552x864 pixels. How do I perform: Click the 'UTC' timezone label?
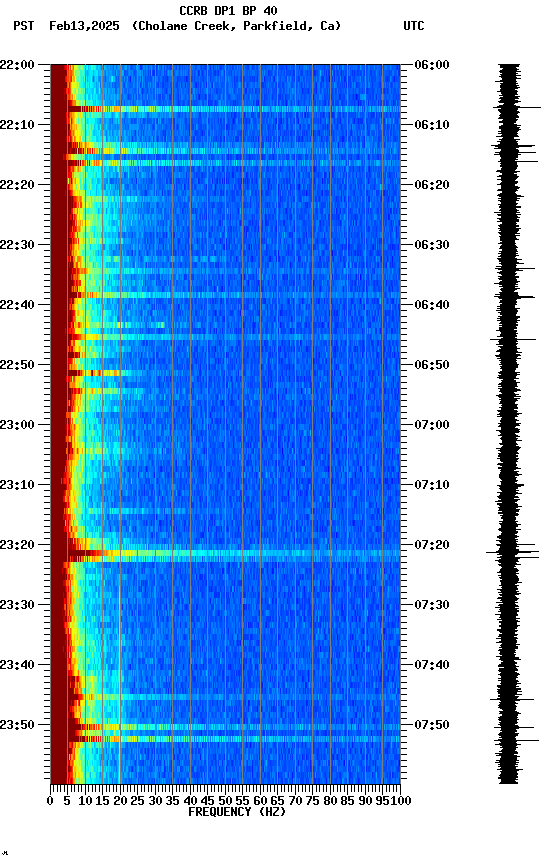414,26
